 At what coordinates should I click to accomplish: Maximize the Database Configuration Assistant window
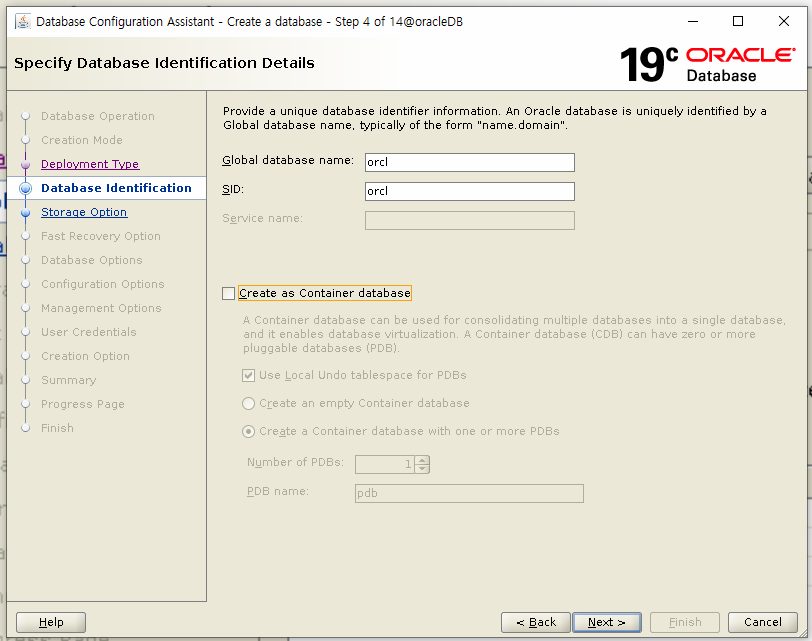pos(738,21)
